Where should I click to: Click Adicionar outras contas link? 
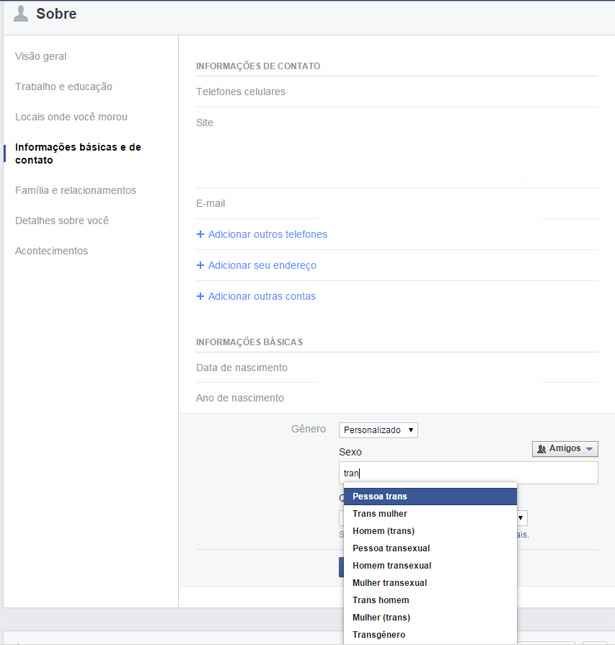(262, 296)
